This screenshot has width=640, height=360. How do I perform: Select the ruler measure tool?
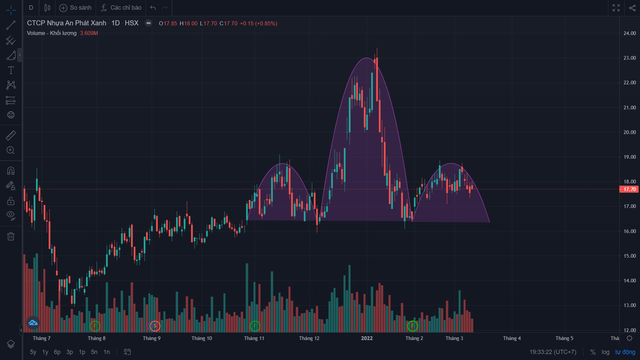point(11,135)
